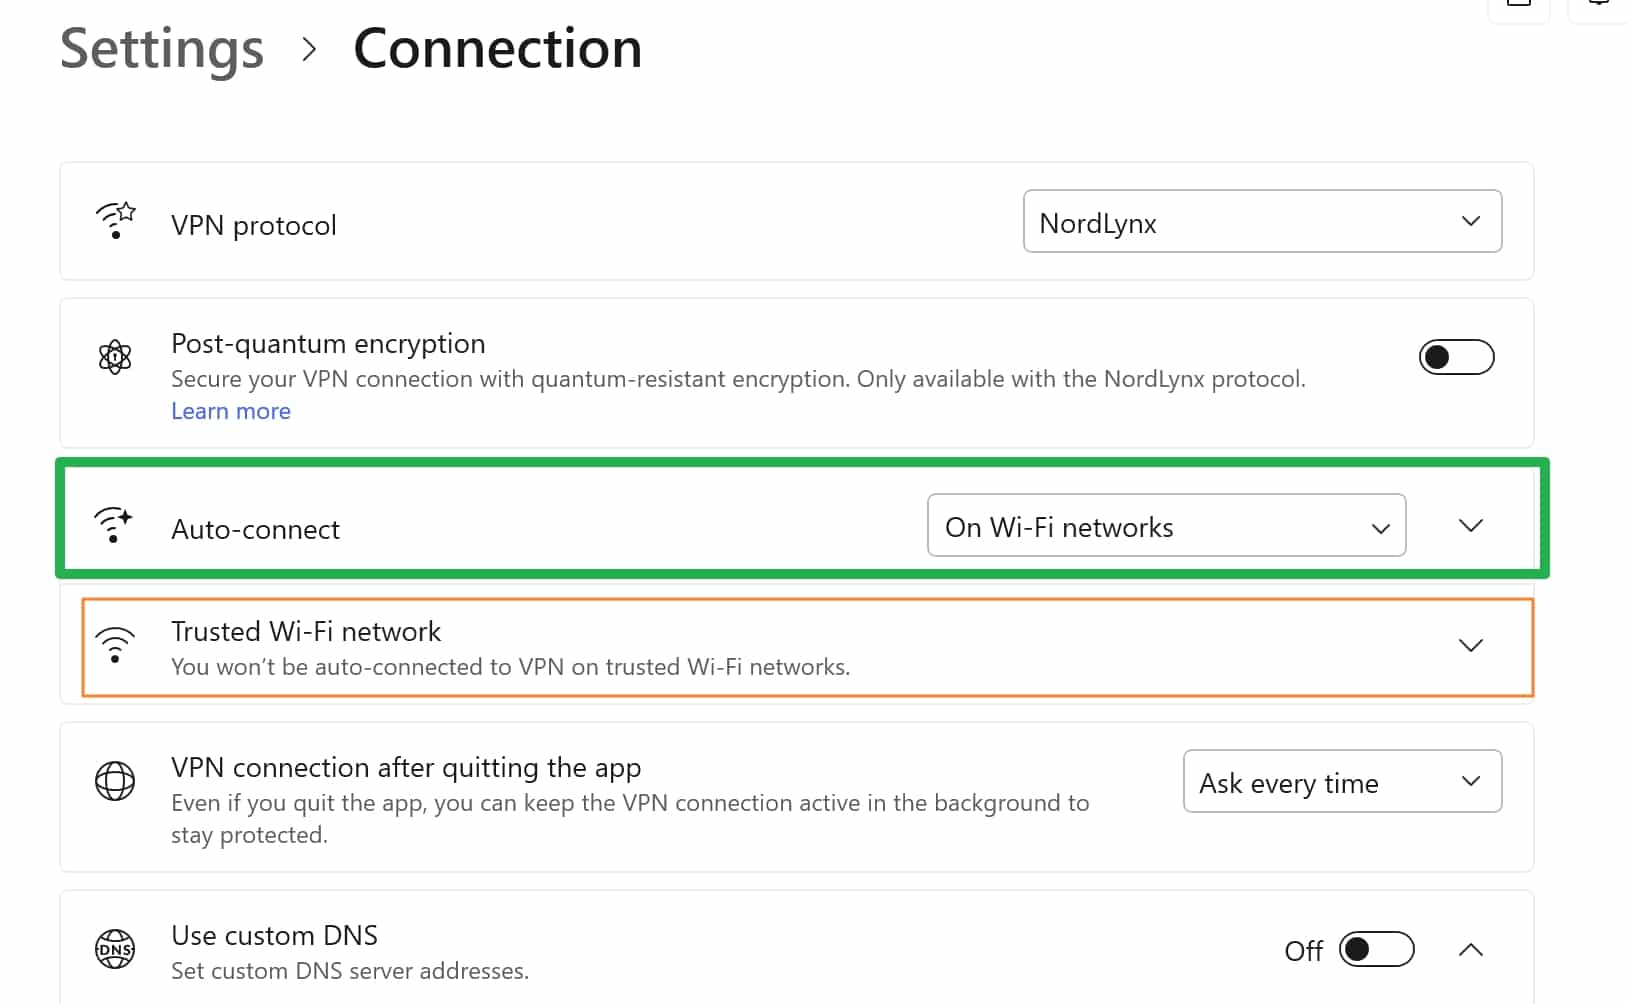The height and width of the screenshot is (1004, 1627).
Task: Expand the Trusted Wi-Fi network chevron
Action: 1470,645
